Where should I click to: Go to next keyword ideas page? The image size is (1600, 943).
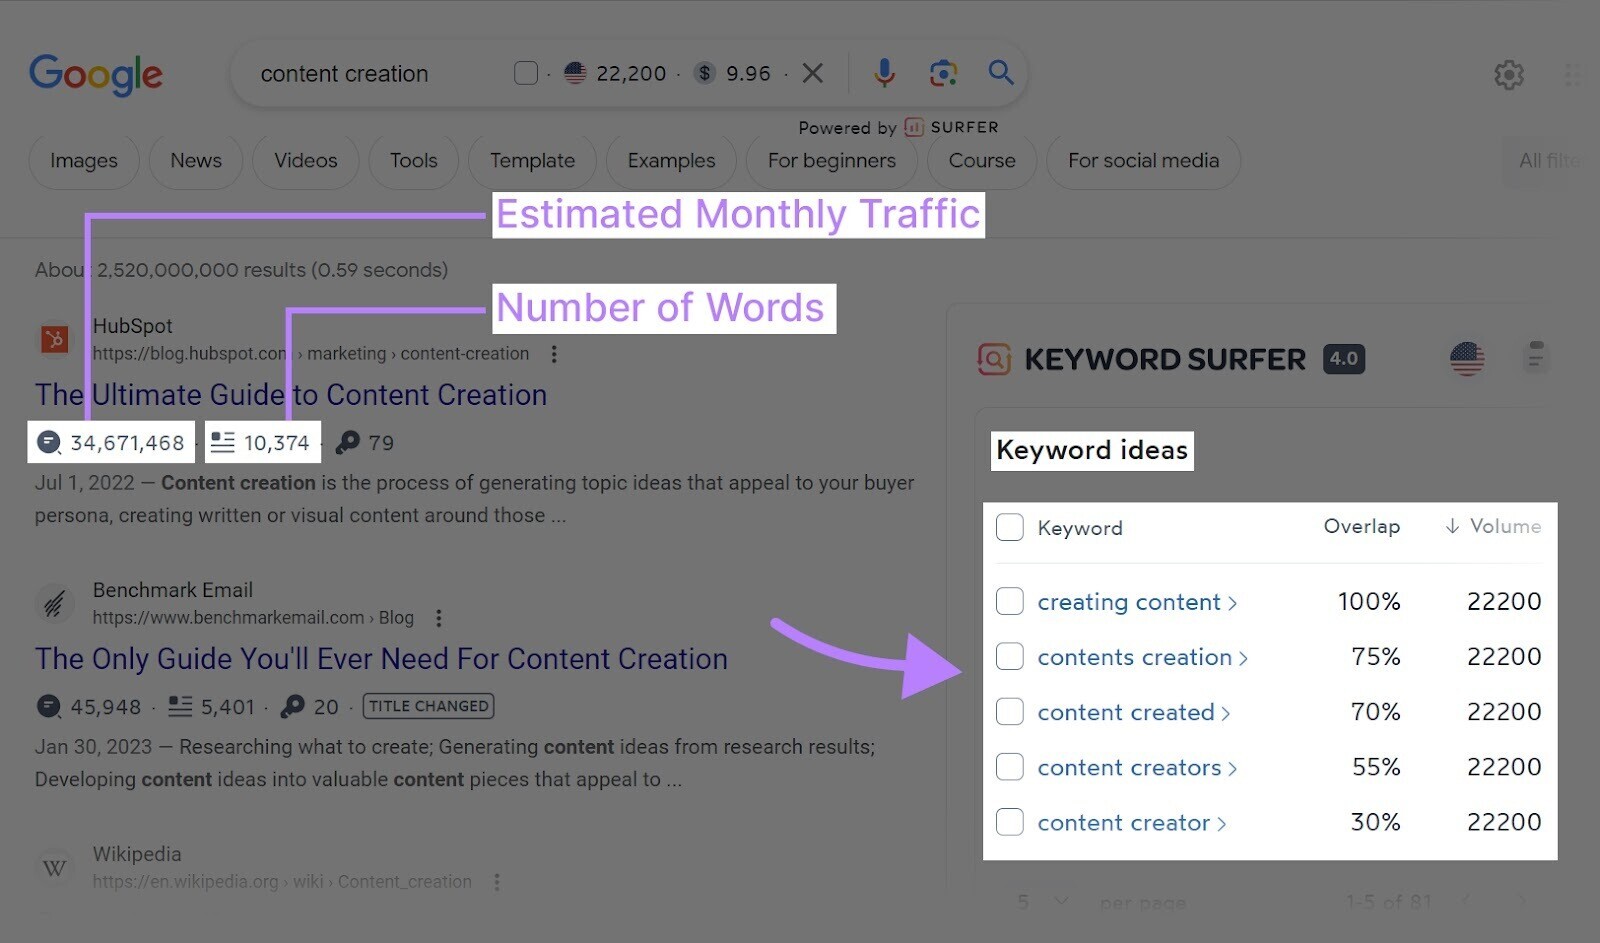(1522, 901)
